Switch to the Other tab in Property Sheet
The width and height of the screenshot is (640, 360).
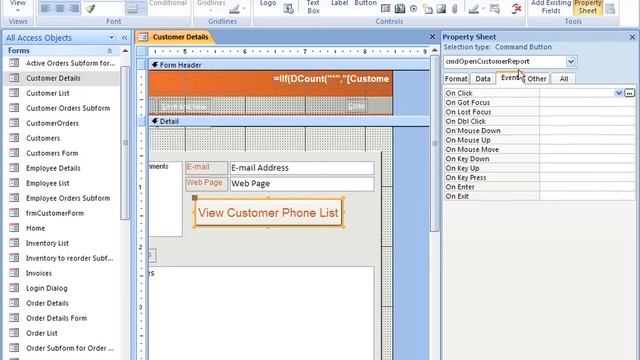537,79
